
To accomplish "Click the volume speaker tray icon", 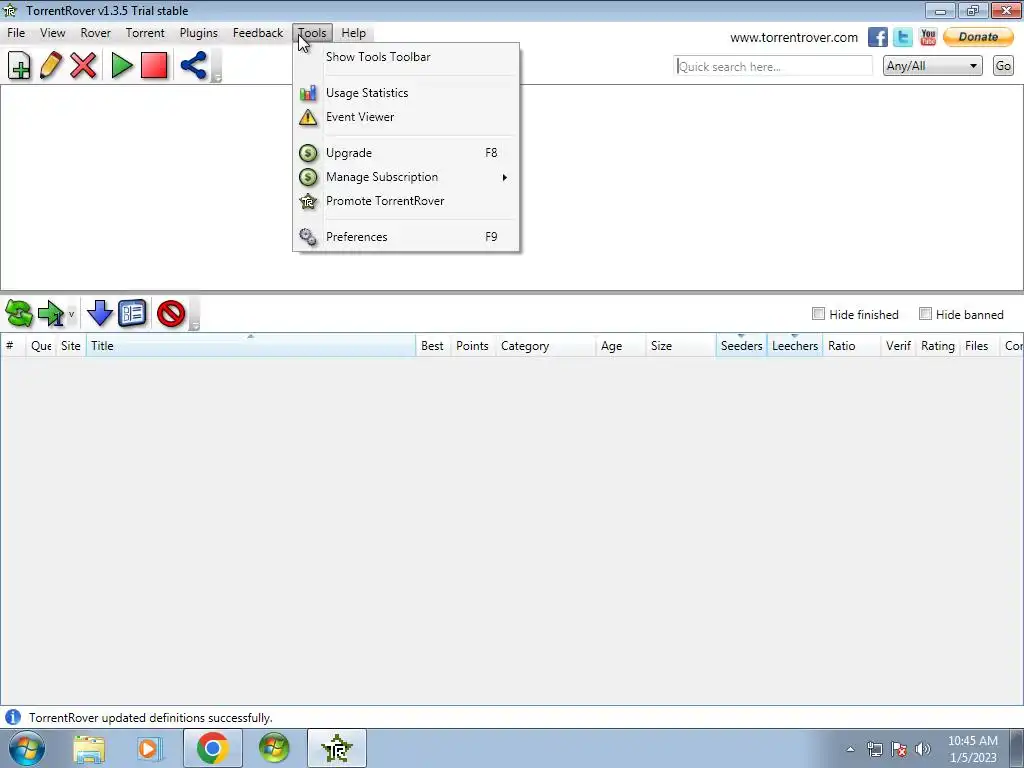I will tap(923, 749).
